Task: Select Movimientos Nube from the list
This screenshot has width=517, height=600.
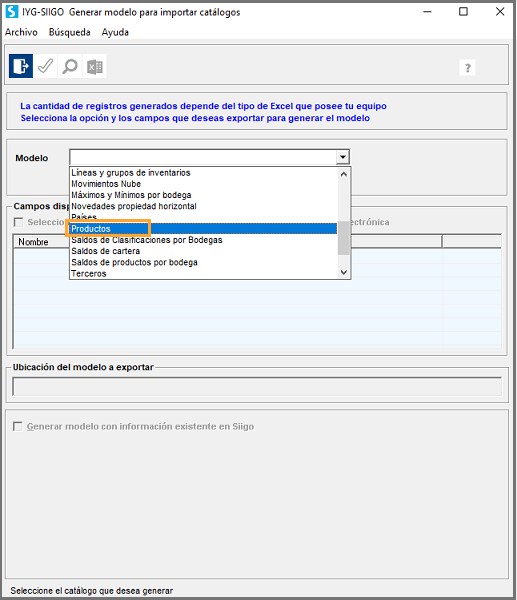Action: point(204,184)
